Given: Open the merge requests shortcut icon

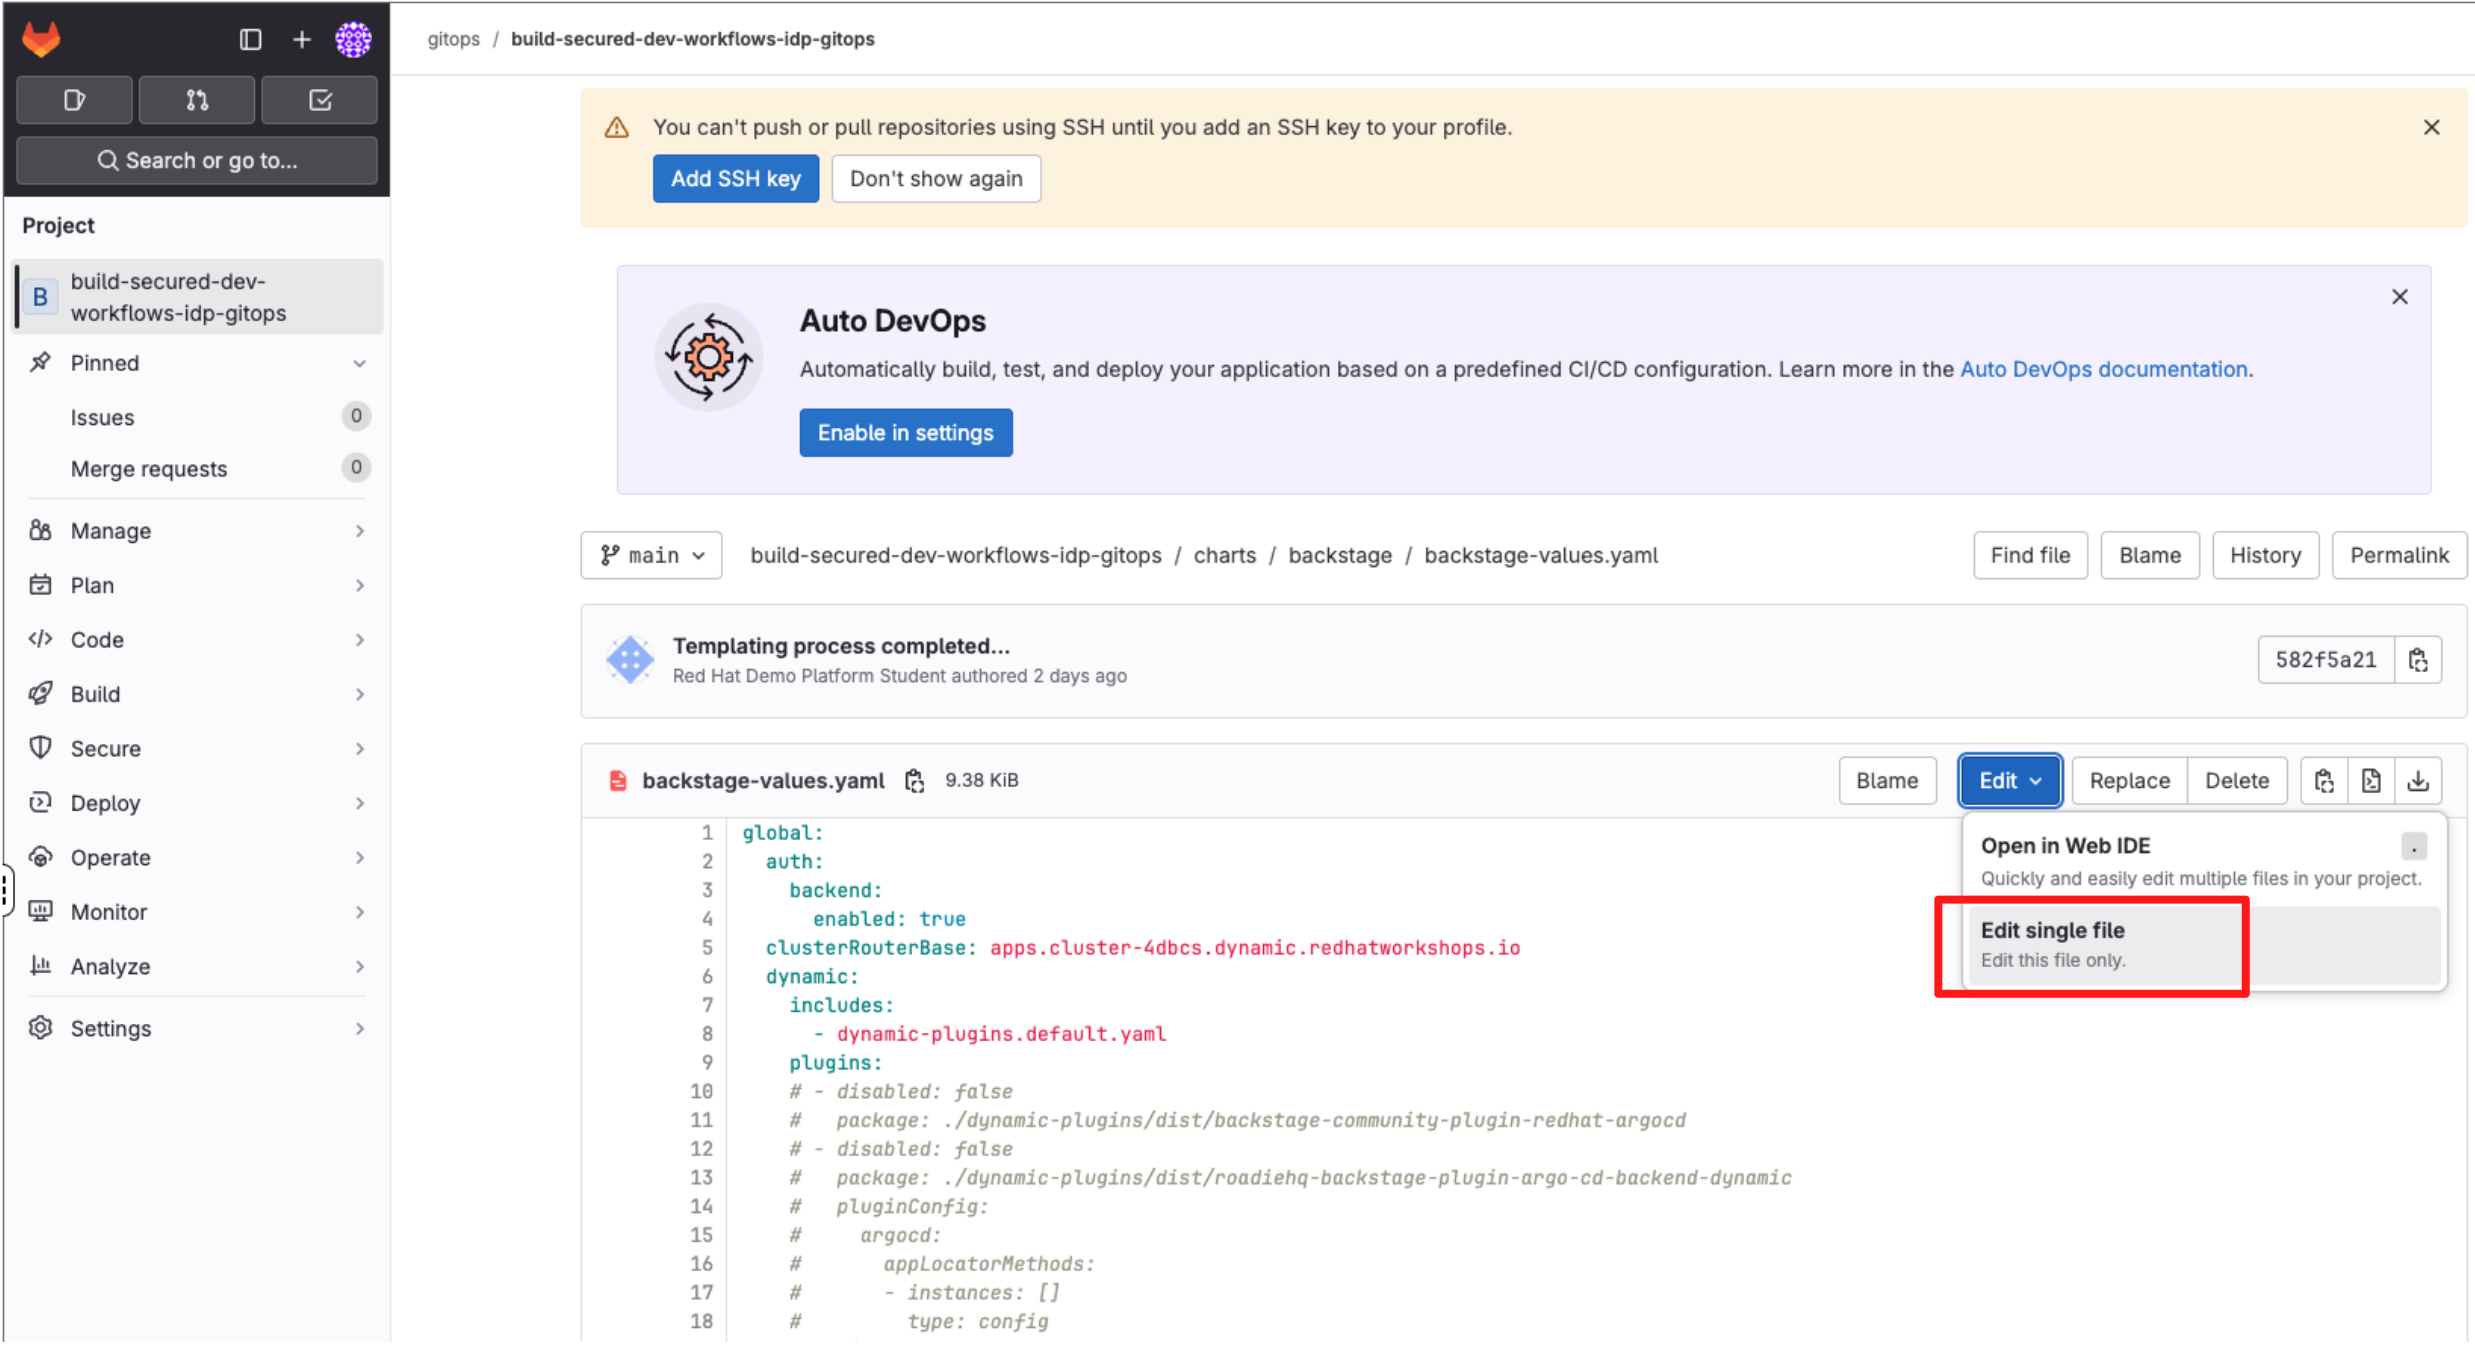Looking at the screenshot, I should 197,100.
